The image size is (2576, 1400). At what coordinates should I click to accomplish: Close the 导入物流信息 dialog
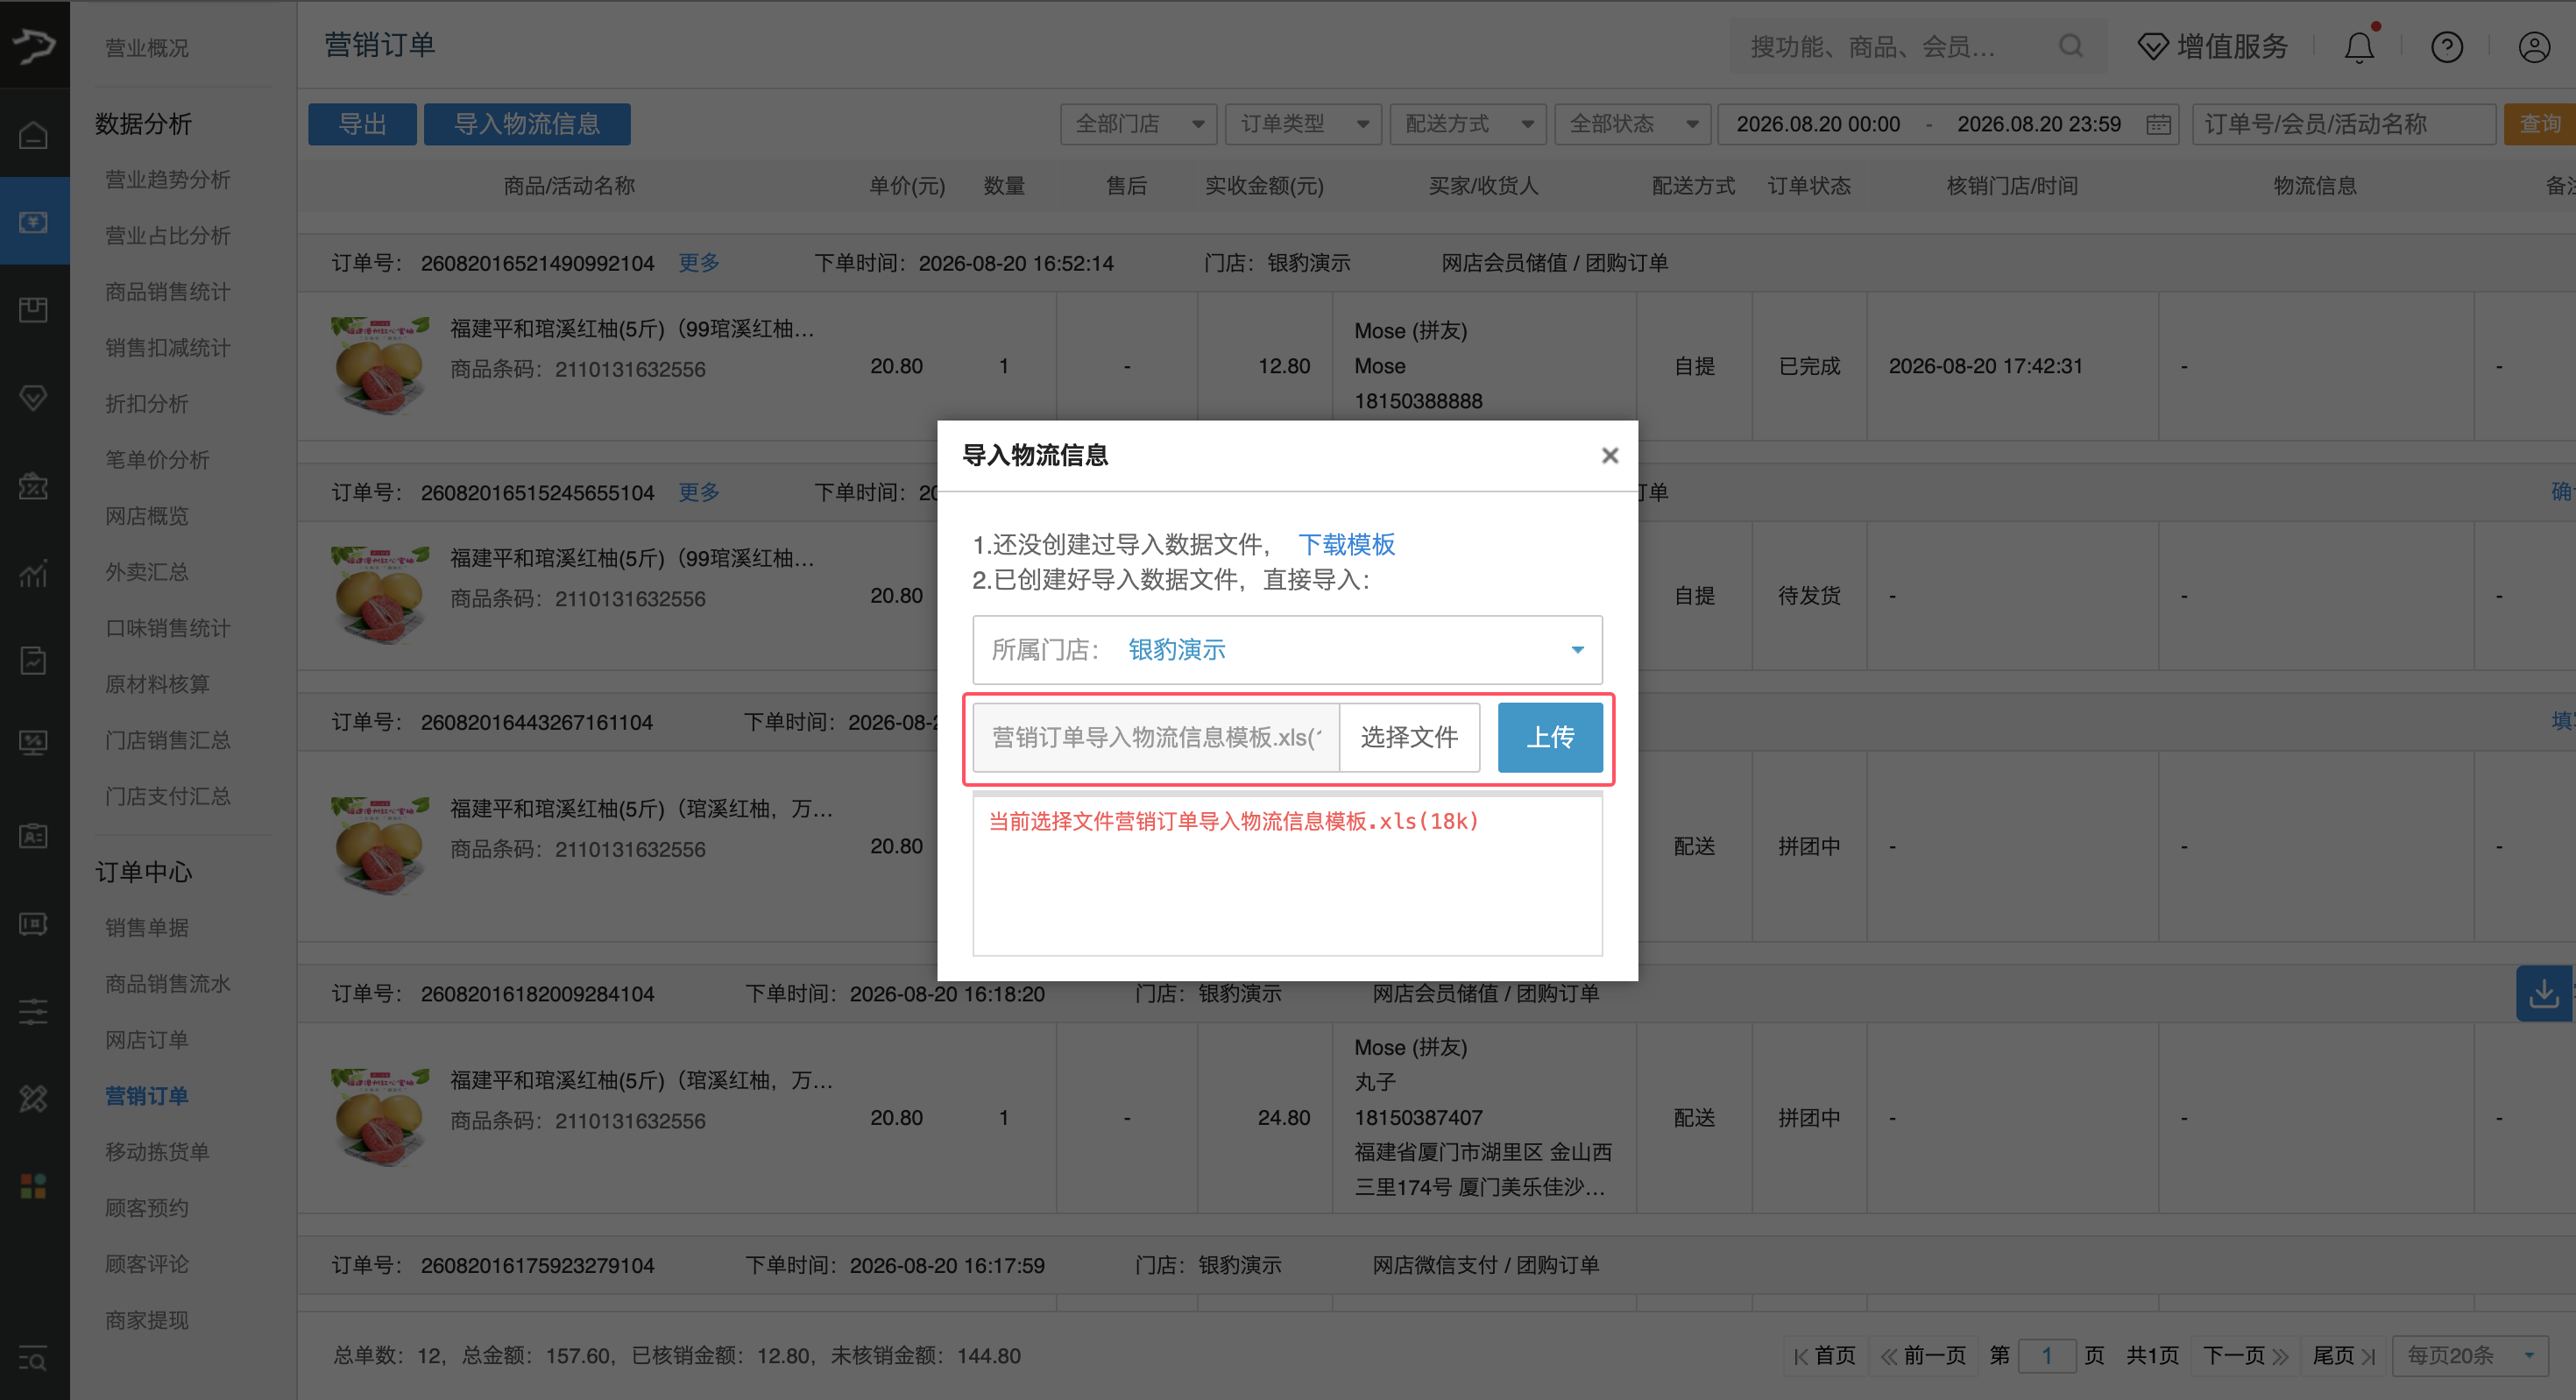click(x=1609, y=455)
